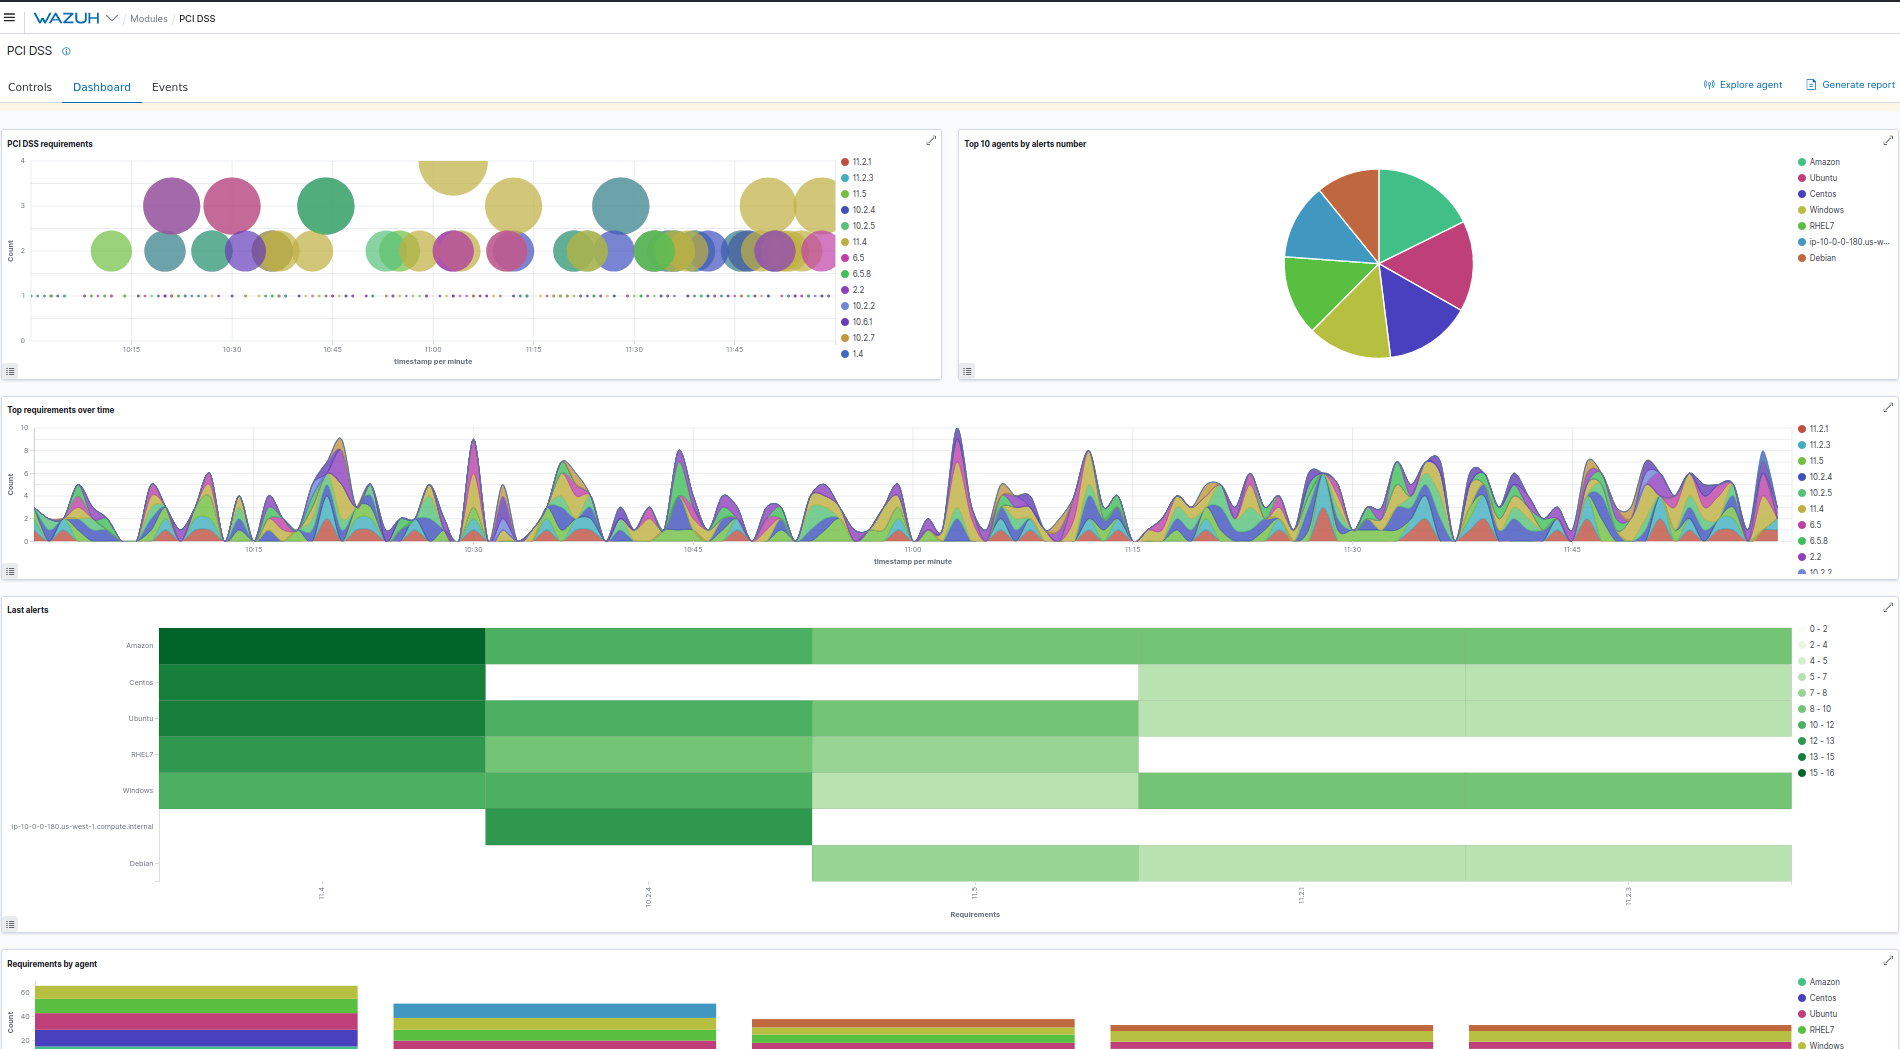Switch to the Events tab
The height and width of the screenshot is (1049, 1900).
[169, 87]
